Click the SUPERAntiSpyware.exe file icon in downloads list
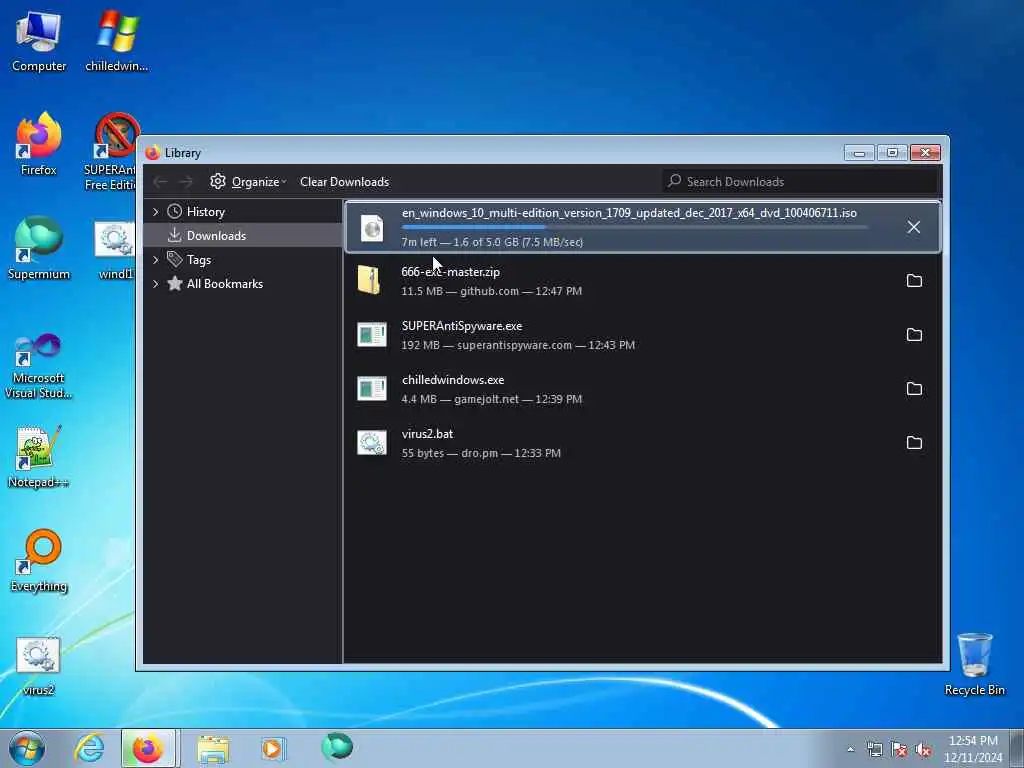This screenshot has width=1024, height=768. tap(372, 335)
